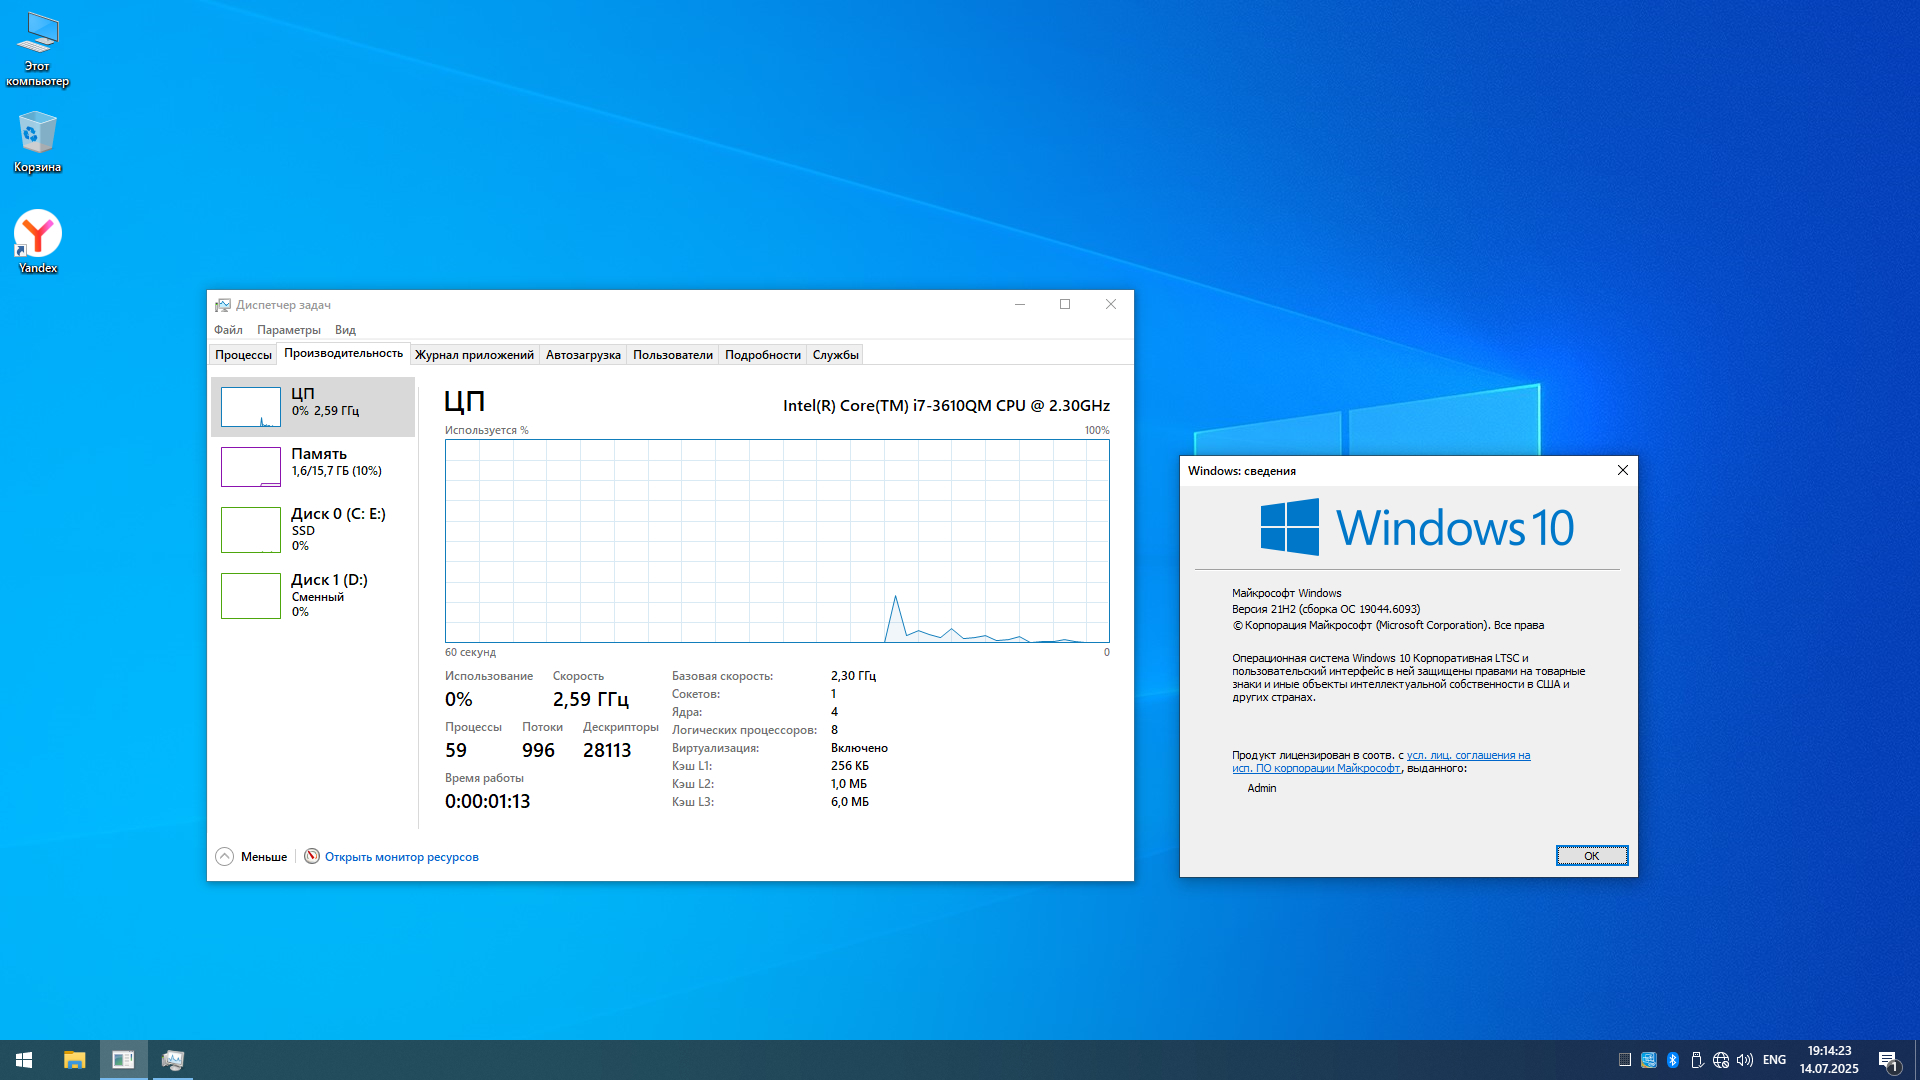Viewport: 1920px width, 1080px height.
Task: Click the Windows Start button
Action: click(24, 1060)
